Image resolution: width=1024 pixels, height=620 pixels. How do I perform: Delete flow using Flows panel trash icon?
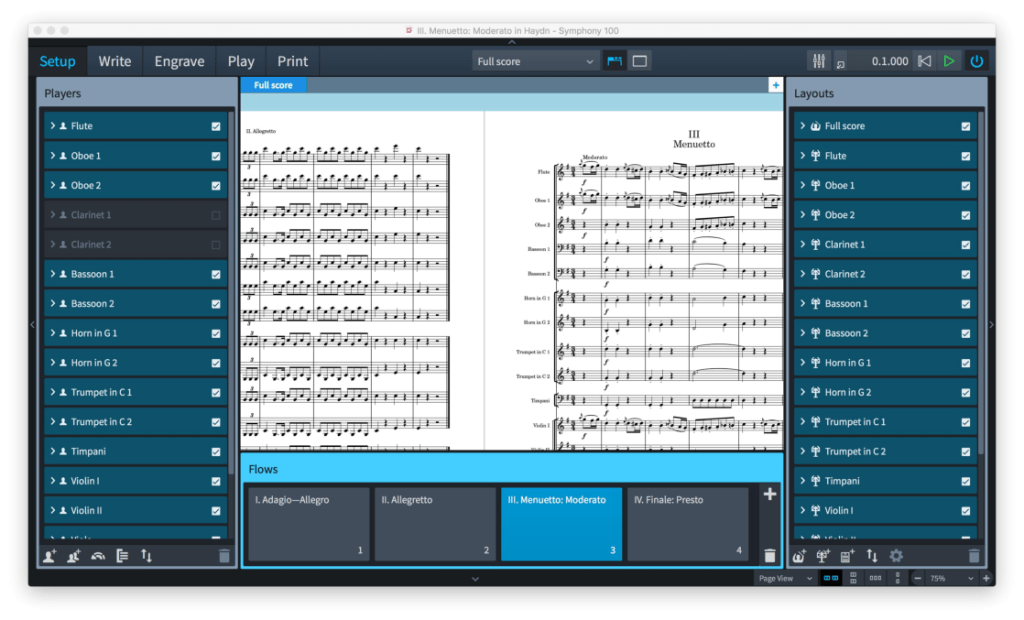point(769,556)
